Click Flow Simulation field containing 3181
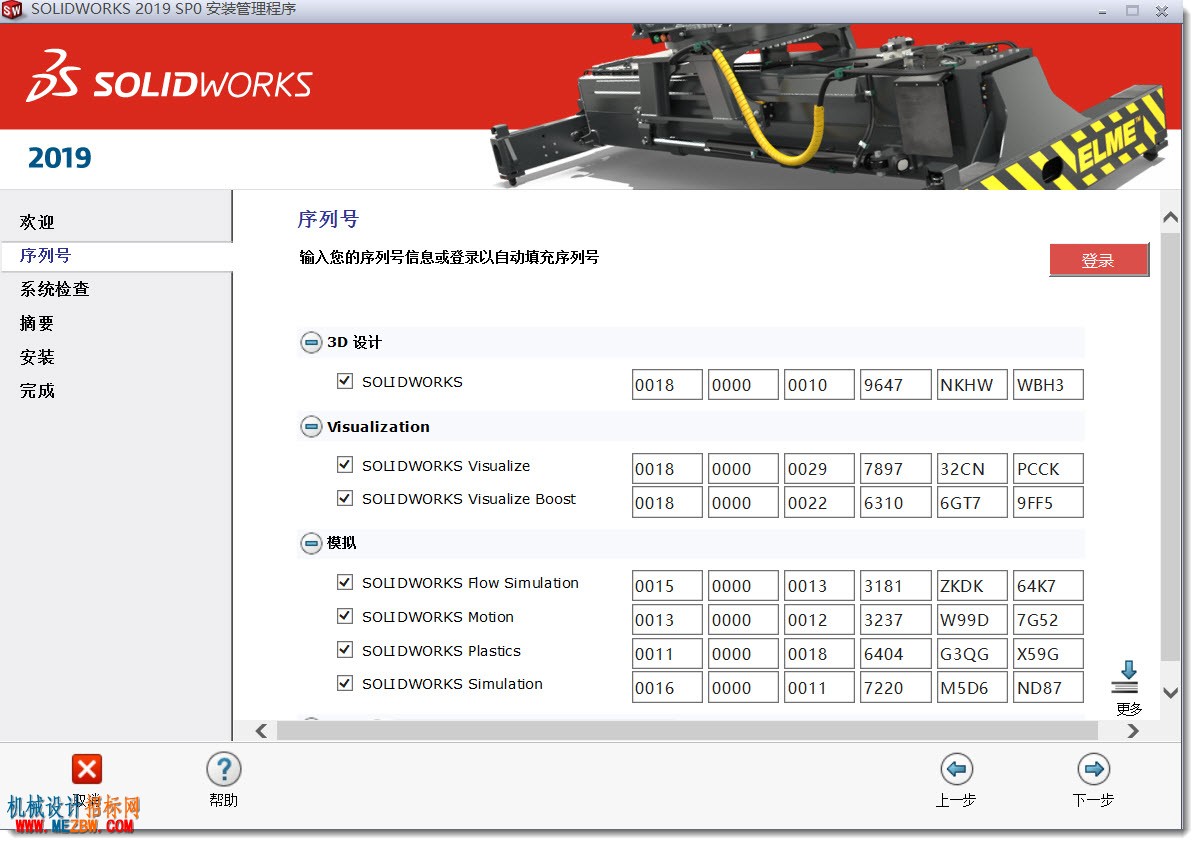The width and height of the screenshot is (1198, 845). [895, 586]
